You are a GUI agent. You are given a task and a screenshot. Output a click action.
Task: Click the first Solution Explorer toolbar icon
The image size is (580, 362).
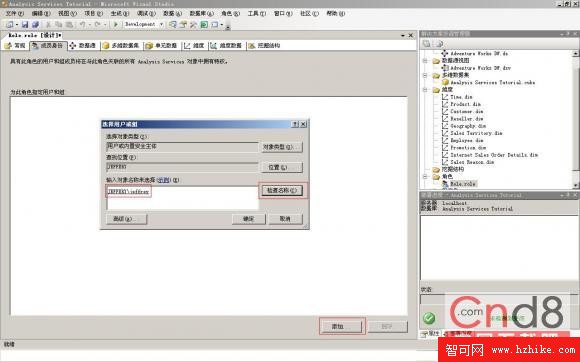(426, 44)
